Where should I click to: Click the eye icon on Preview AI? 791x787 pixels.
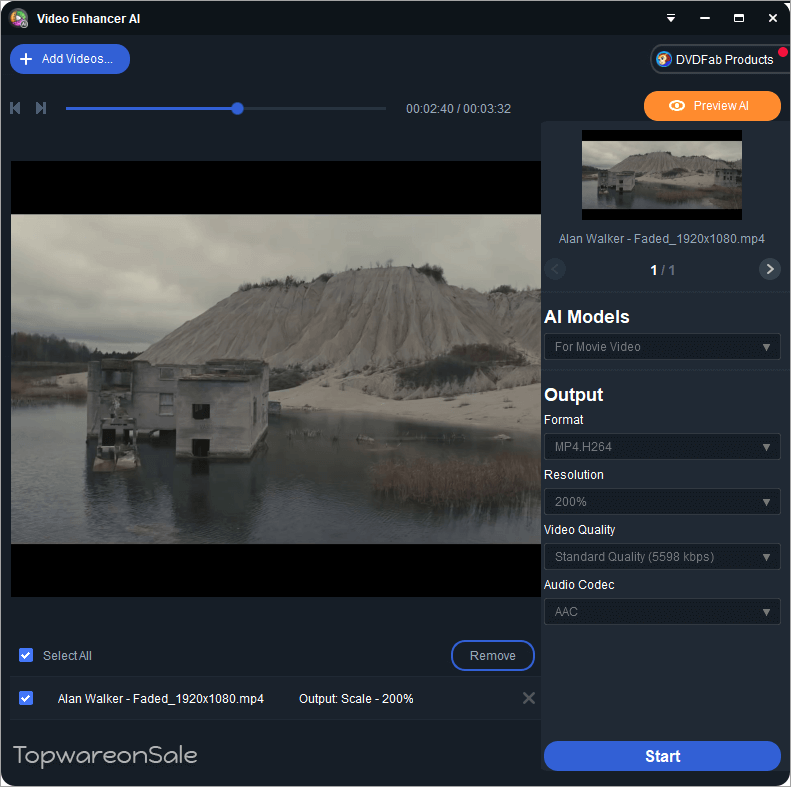tap(676, 105)
